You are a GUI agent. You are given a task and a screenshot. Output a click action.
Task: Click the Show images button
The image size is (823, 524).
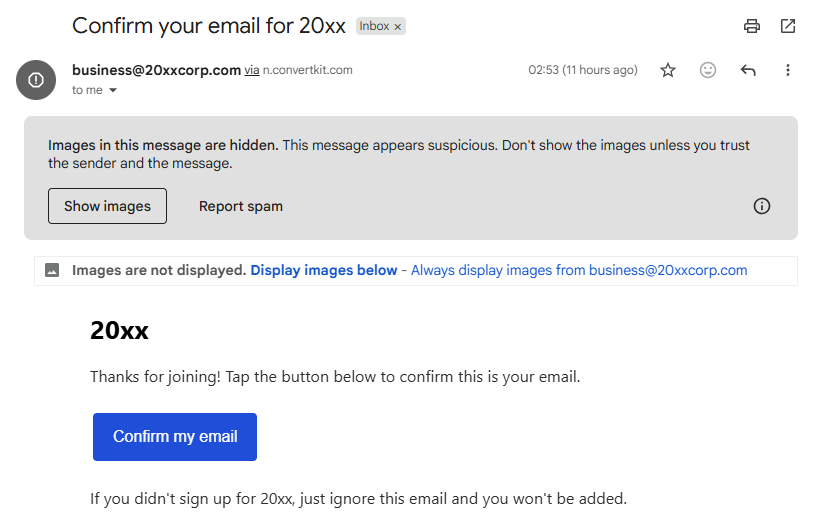coord(108,206)
